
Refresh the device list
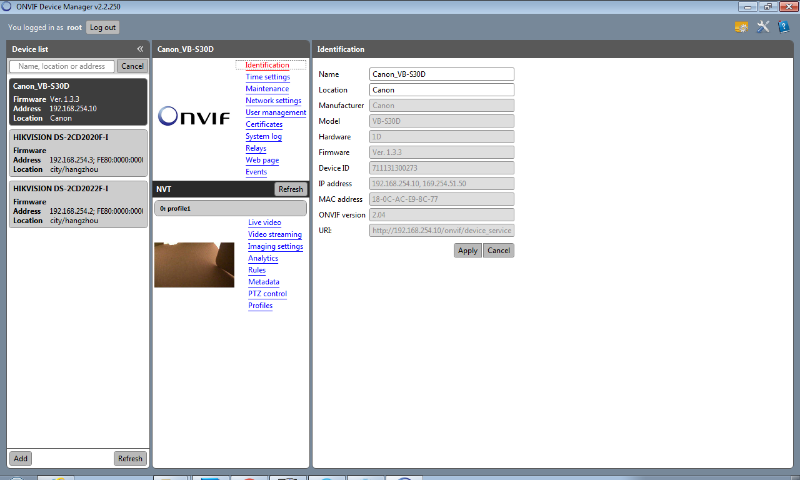[x=130, y=458]
